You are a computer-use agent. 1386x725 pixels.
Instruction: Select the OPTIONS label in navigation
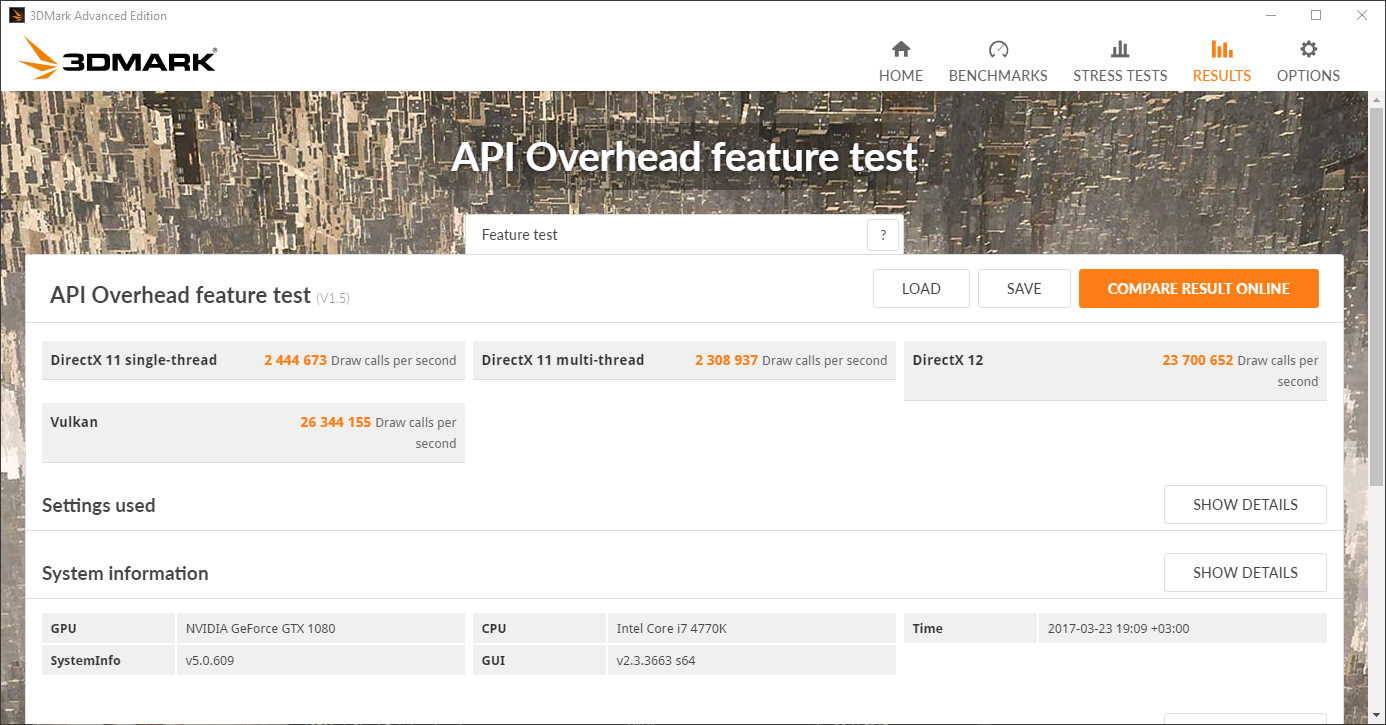coord(1308,76)
